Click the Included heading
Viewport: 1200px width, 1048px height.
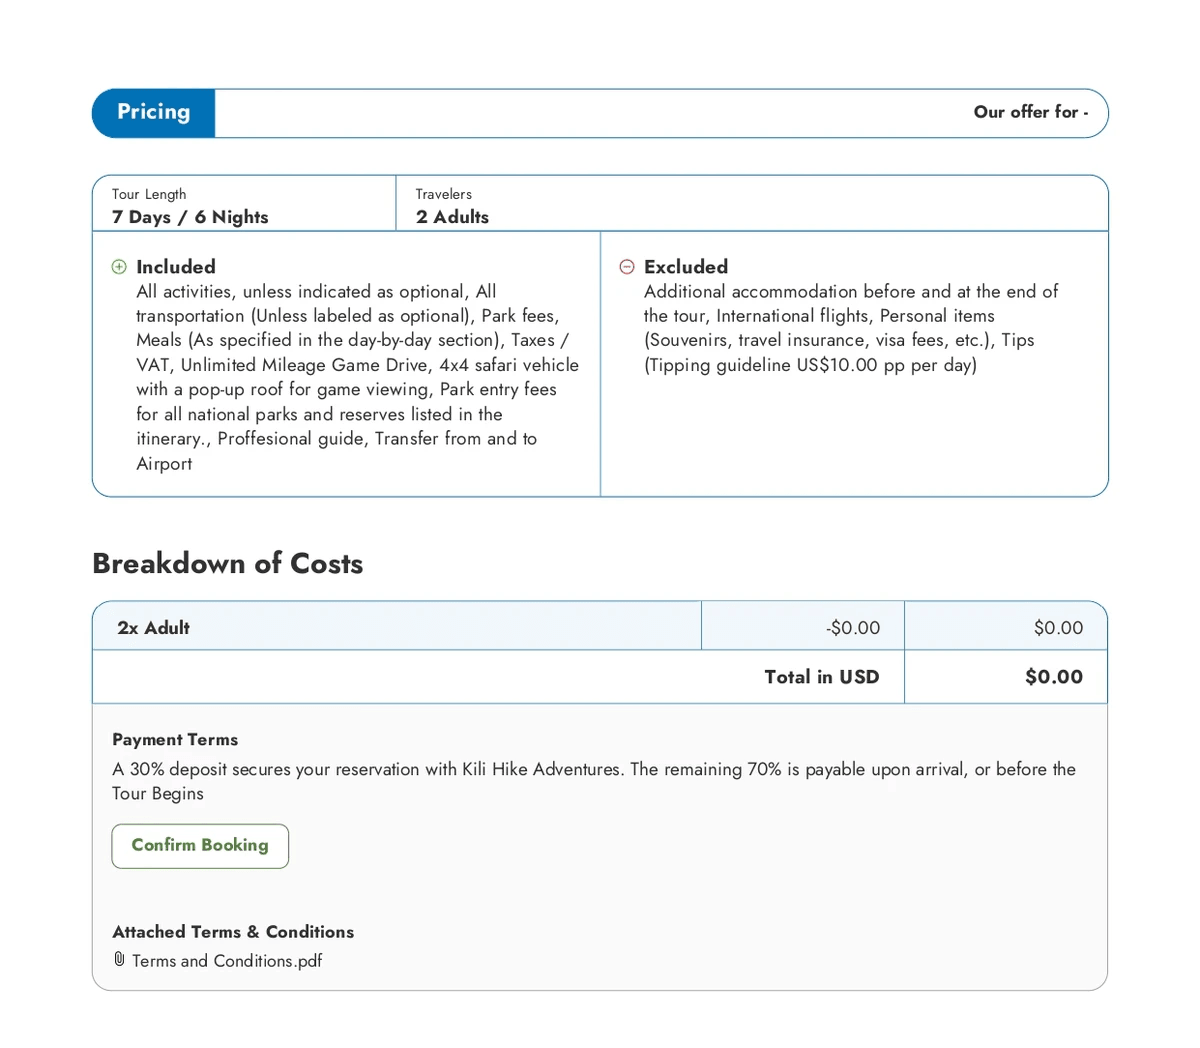point(176,267)
